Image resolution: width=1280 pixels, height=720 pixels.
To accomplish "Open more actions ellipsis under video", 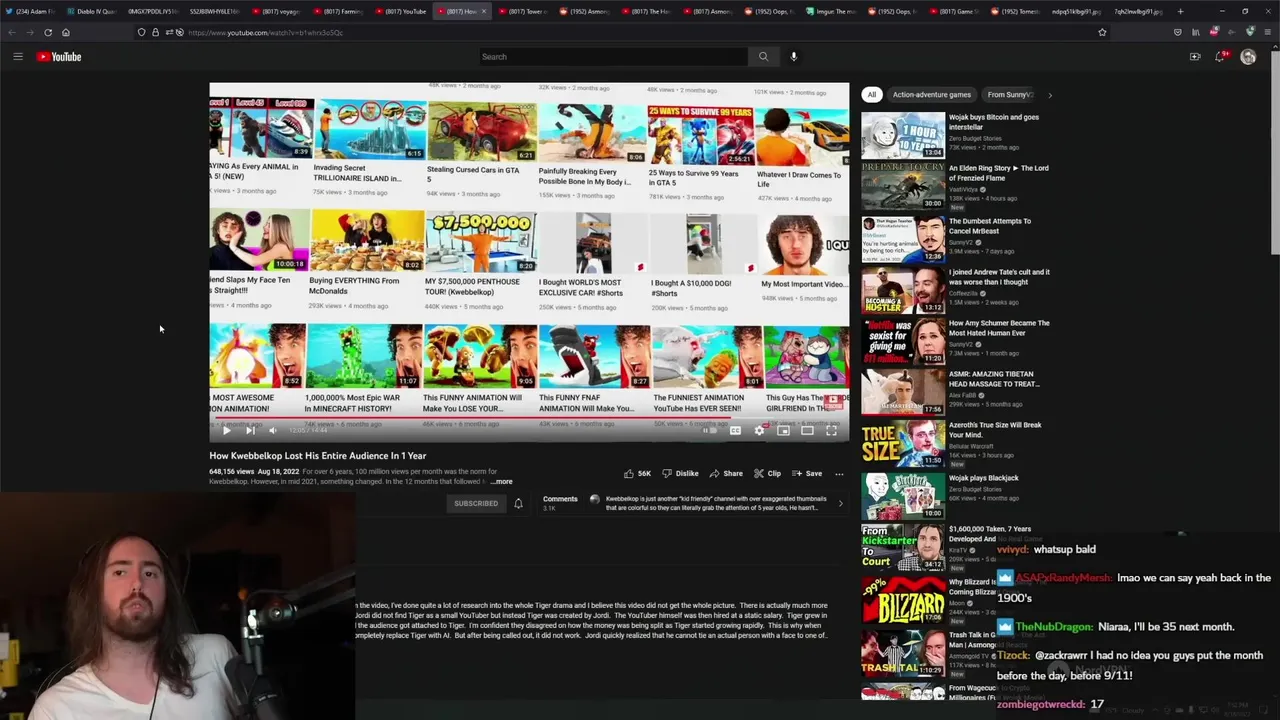I will (x=839, y=474).
